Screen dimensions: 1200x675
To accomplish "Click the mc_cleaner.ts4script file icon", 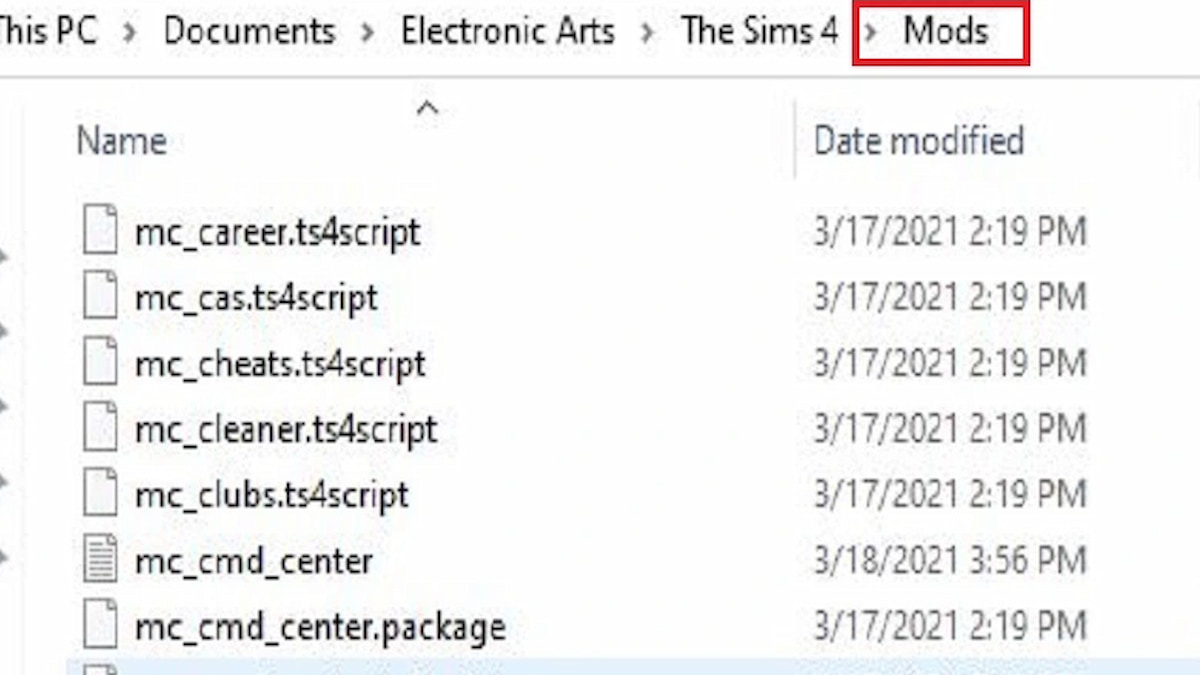I will tap(100, 430).
